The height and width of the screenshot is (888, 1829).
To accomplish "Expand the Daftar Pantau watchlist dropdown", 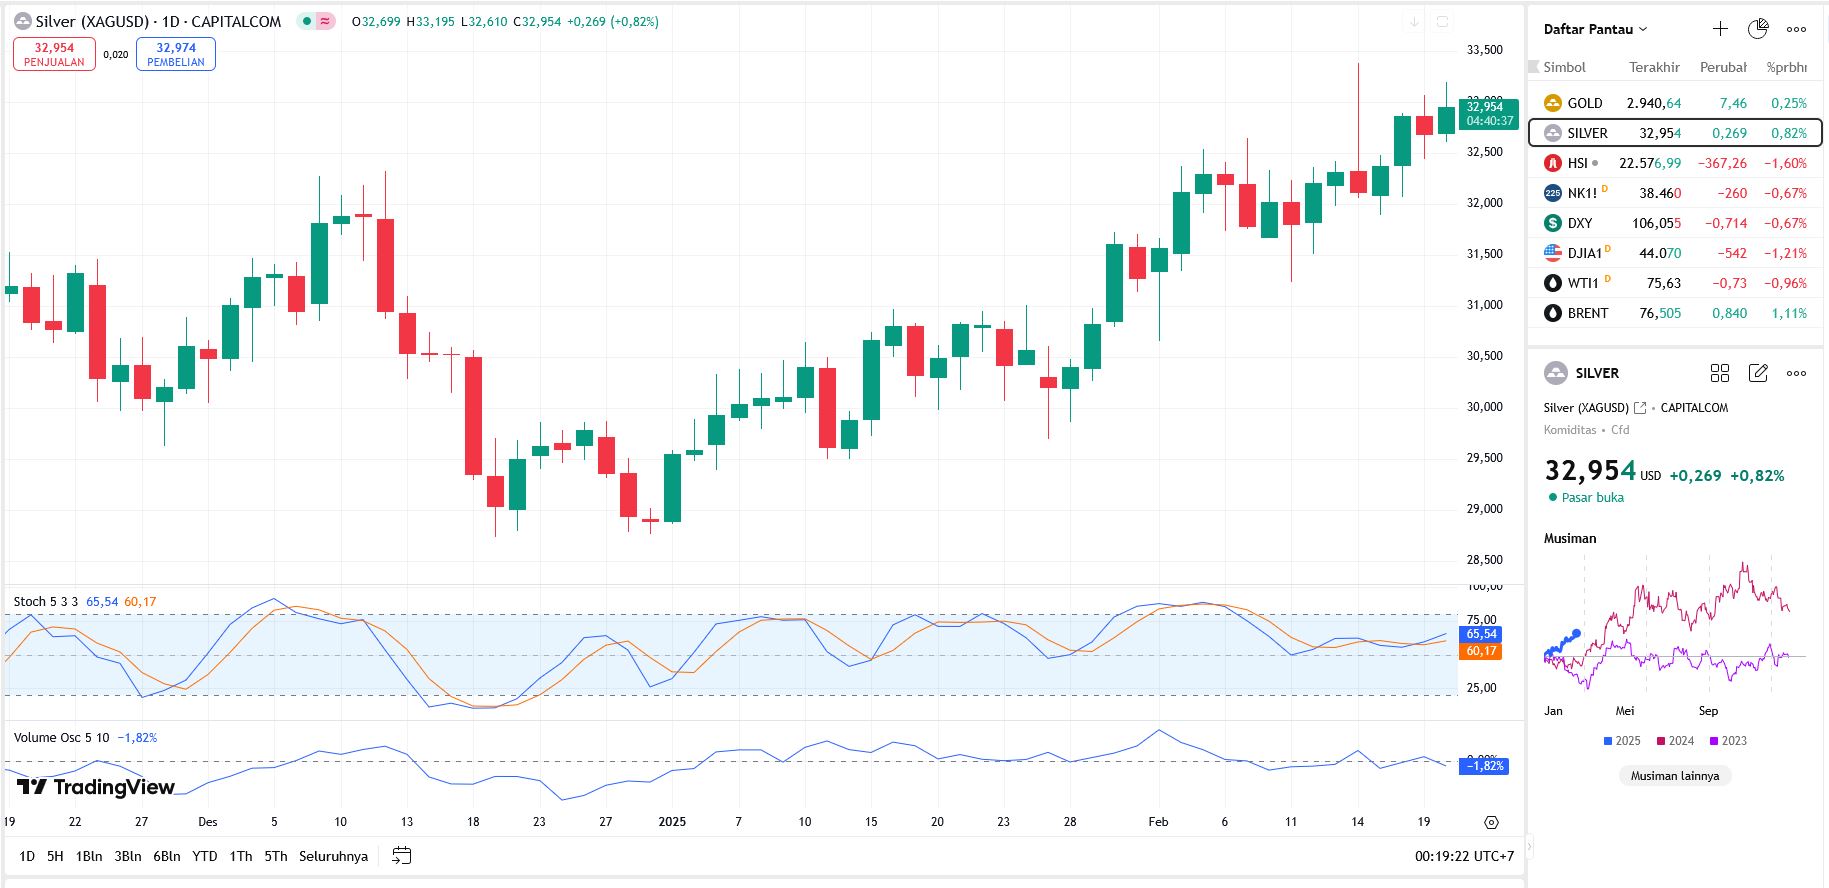I will 1594,29.
